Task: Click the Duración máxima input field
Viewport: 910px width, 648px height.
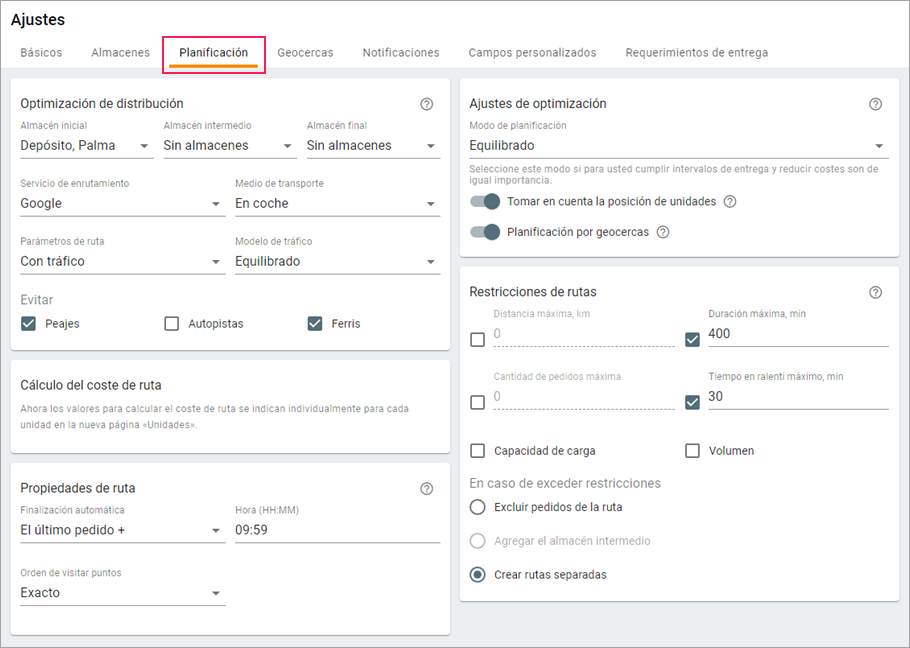Action: pyautogui.click(x=797, y=334)
